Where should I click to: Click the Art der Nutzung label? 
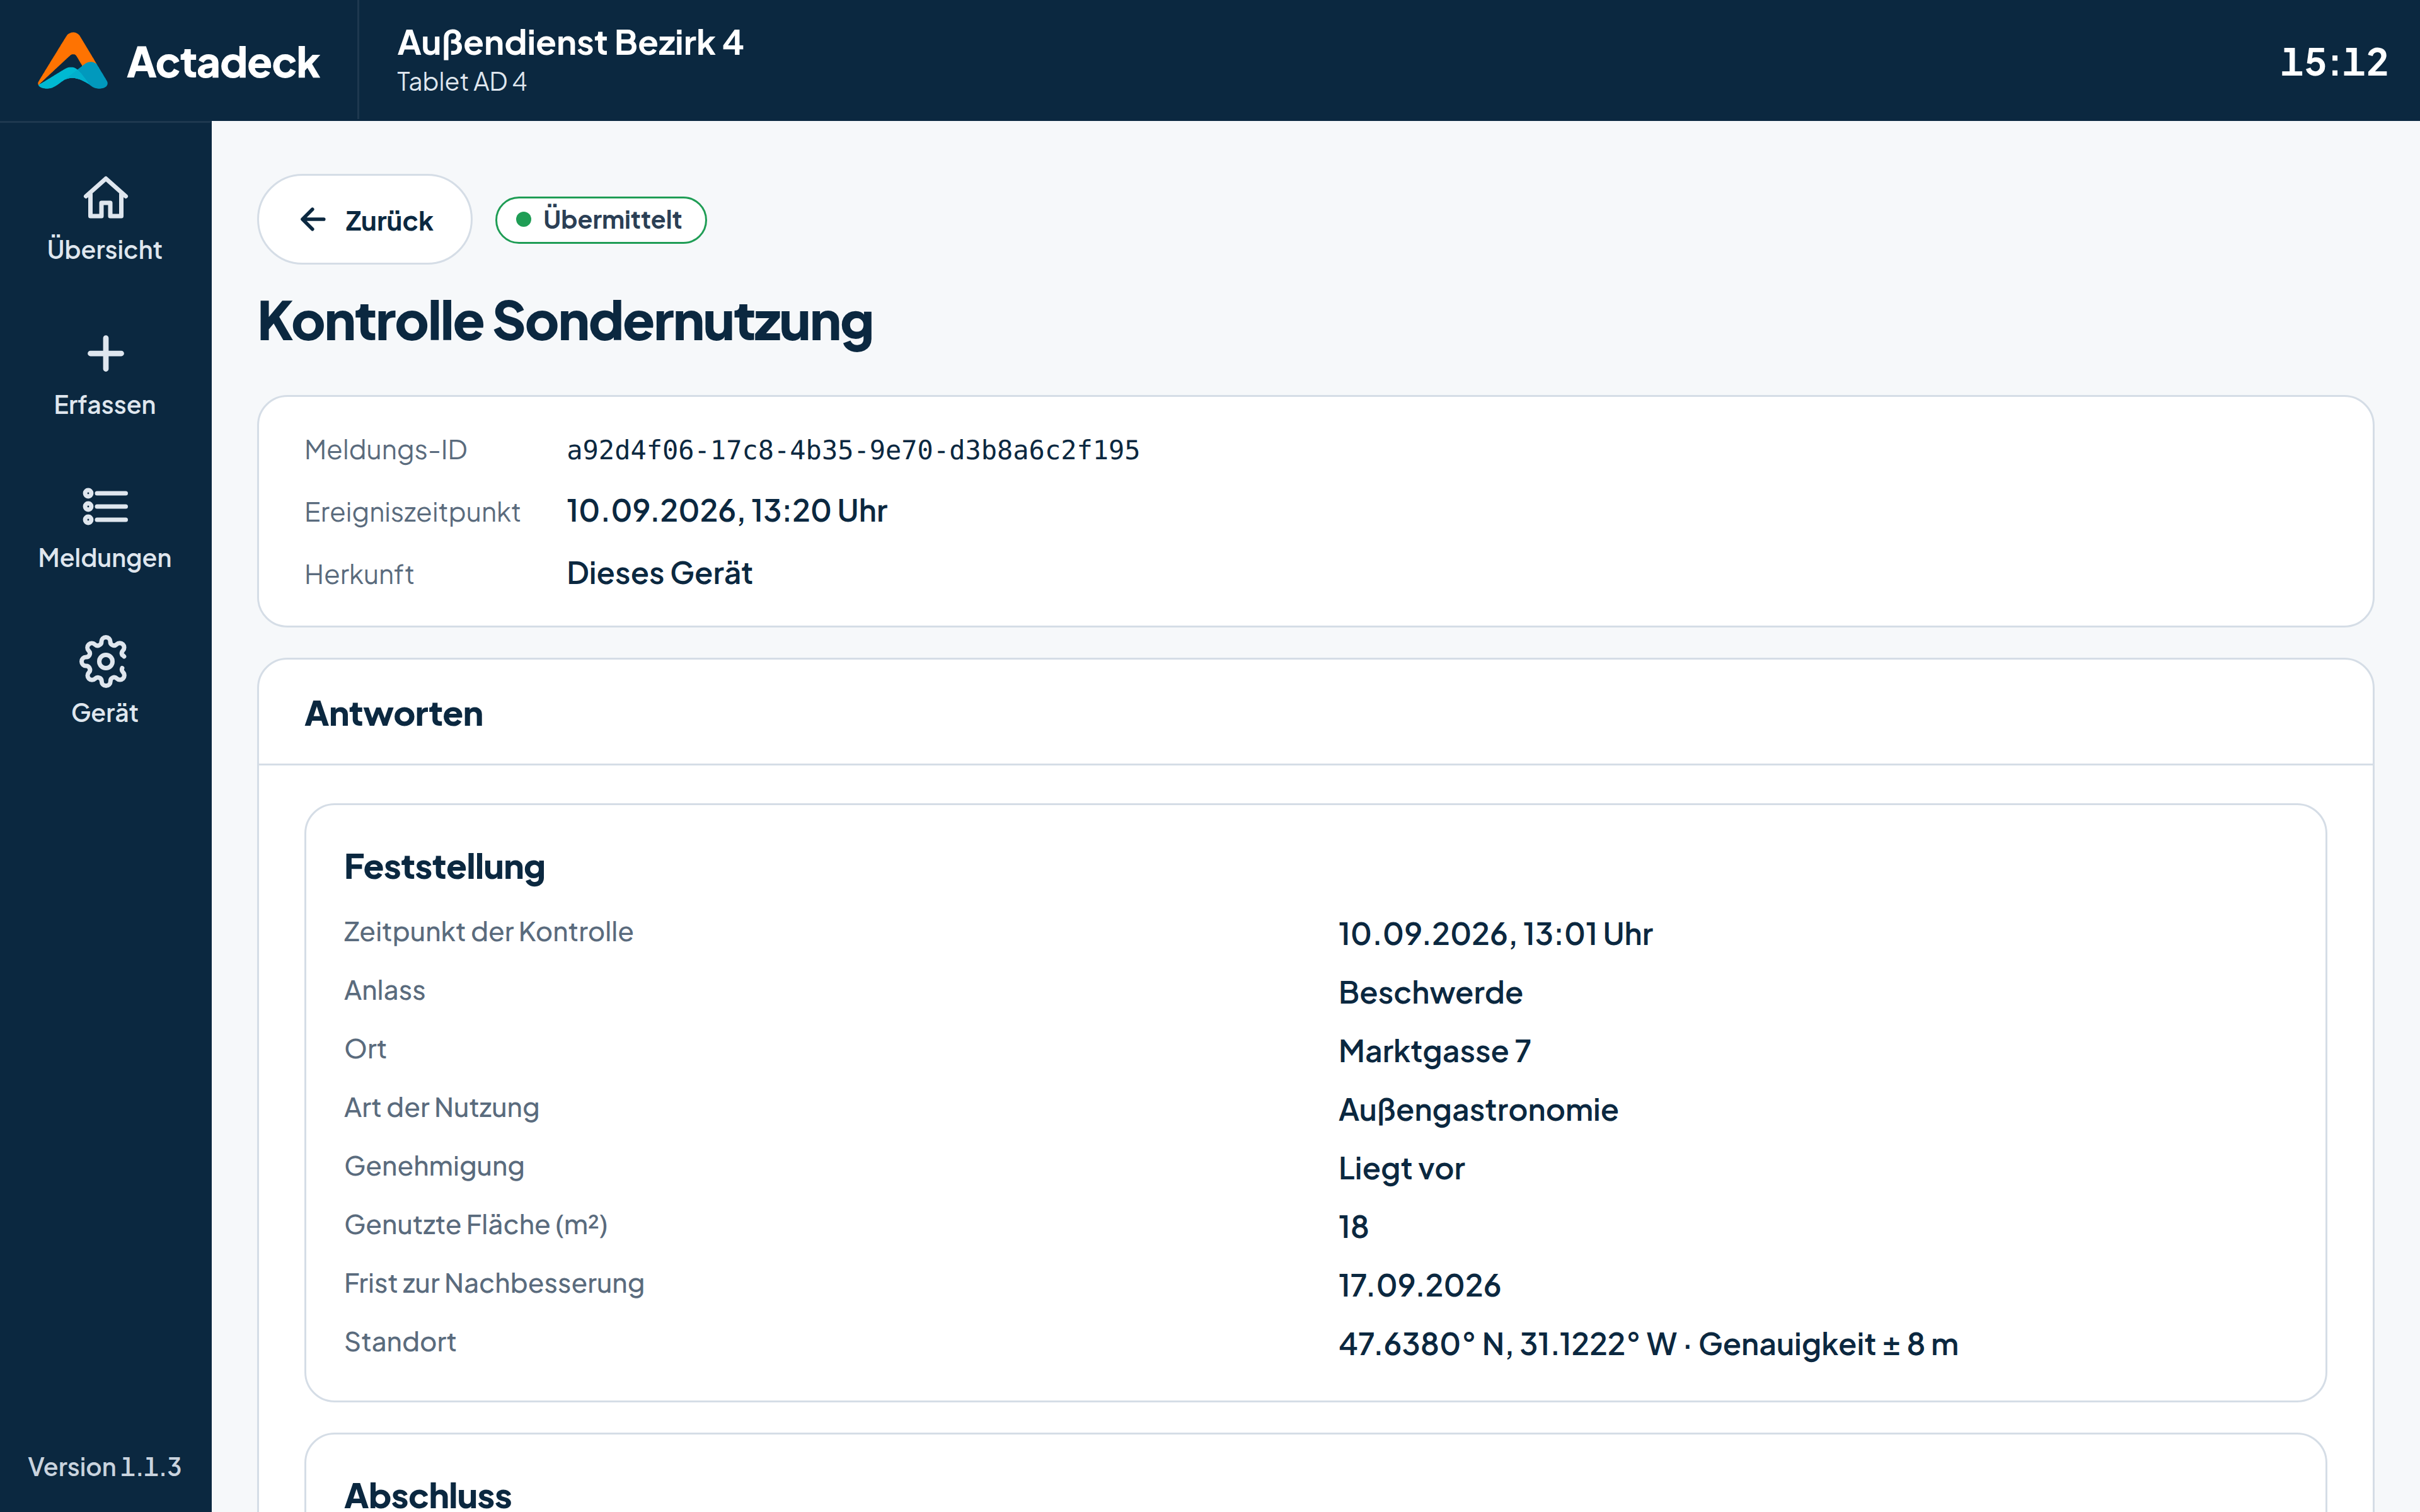pyautogui.click(x=441, y=1108)
